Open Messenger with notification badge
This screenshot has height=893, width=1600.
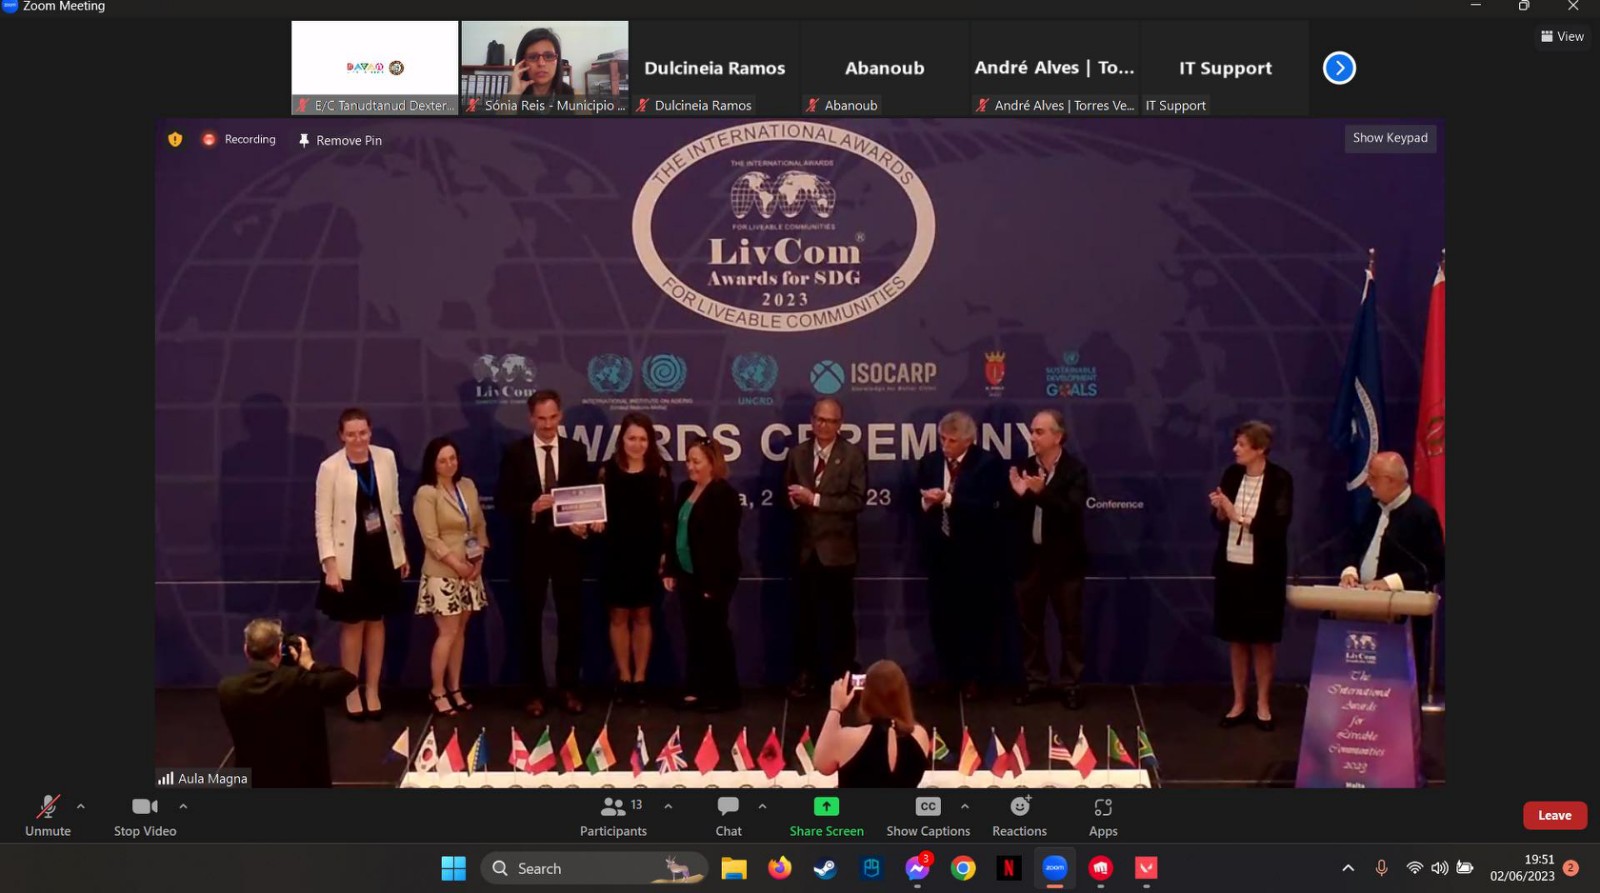click(x=917, y=868)
